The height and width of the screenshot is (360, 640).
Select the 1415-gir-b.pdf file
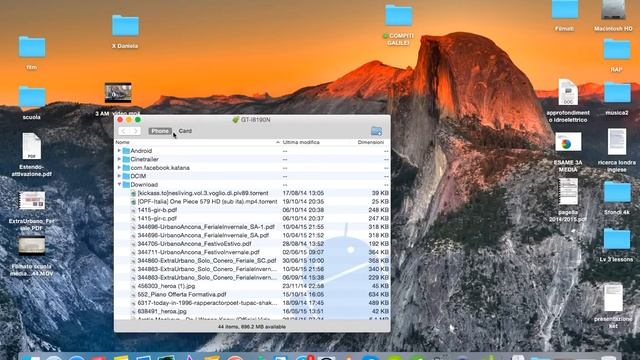pos(252,210)
